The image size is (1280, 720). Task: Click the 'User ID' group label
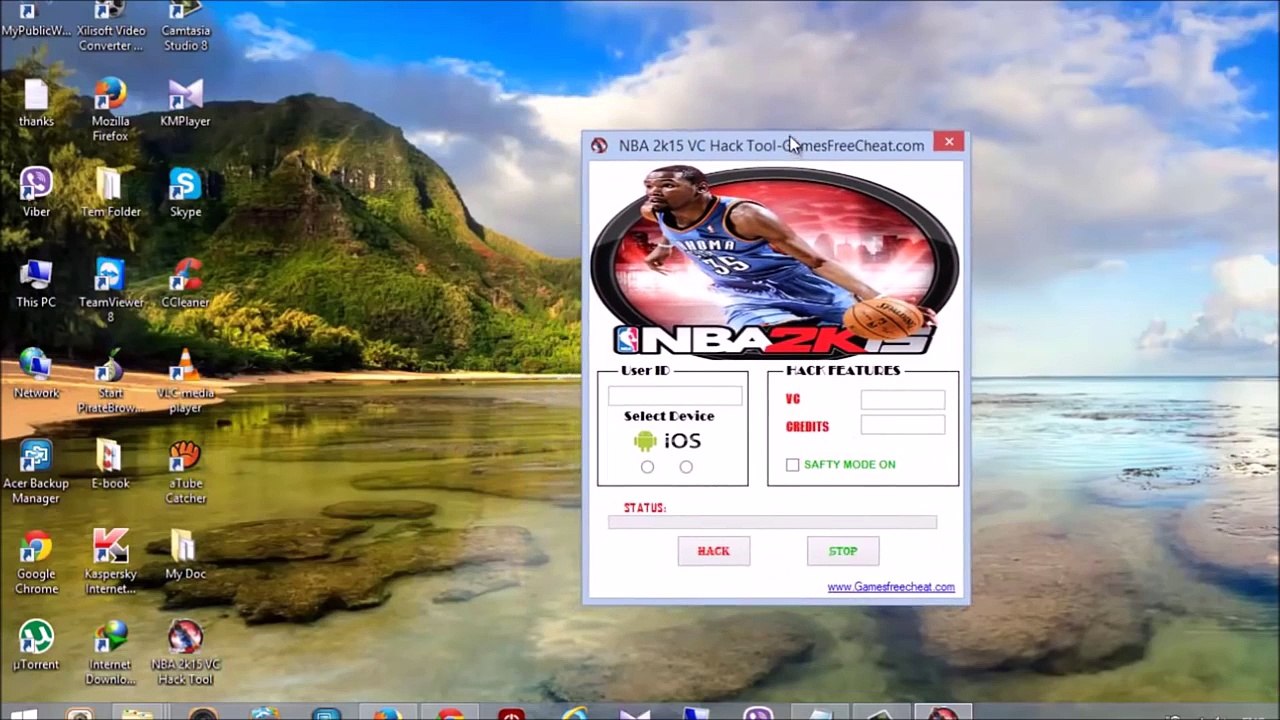pos(645,370)
